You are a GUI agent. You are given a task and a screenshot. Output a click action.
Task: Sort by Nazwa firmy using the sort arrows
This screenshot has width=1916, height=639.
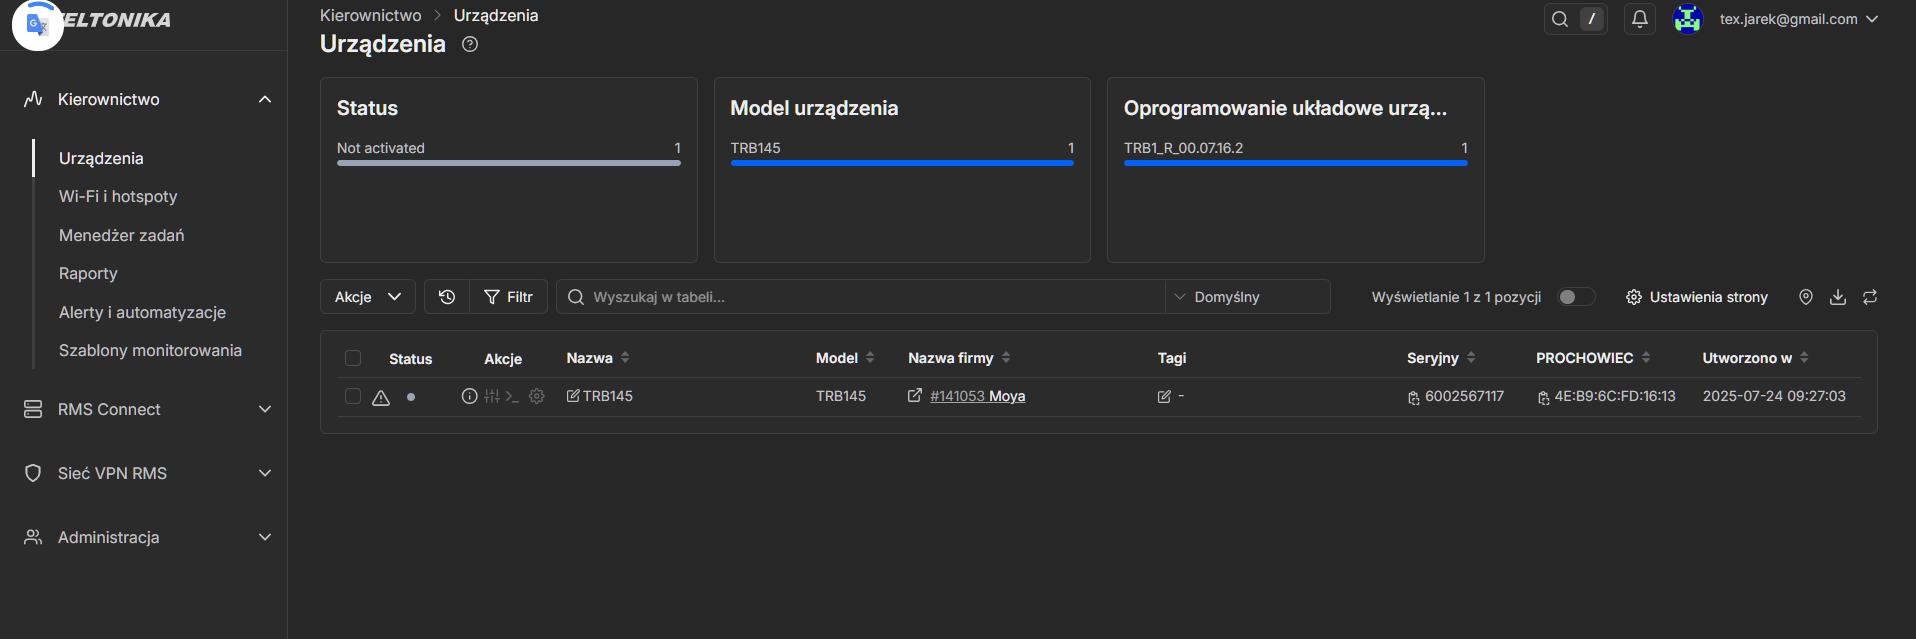(1006, 357)
